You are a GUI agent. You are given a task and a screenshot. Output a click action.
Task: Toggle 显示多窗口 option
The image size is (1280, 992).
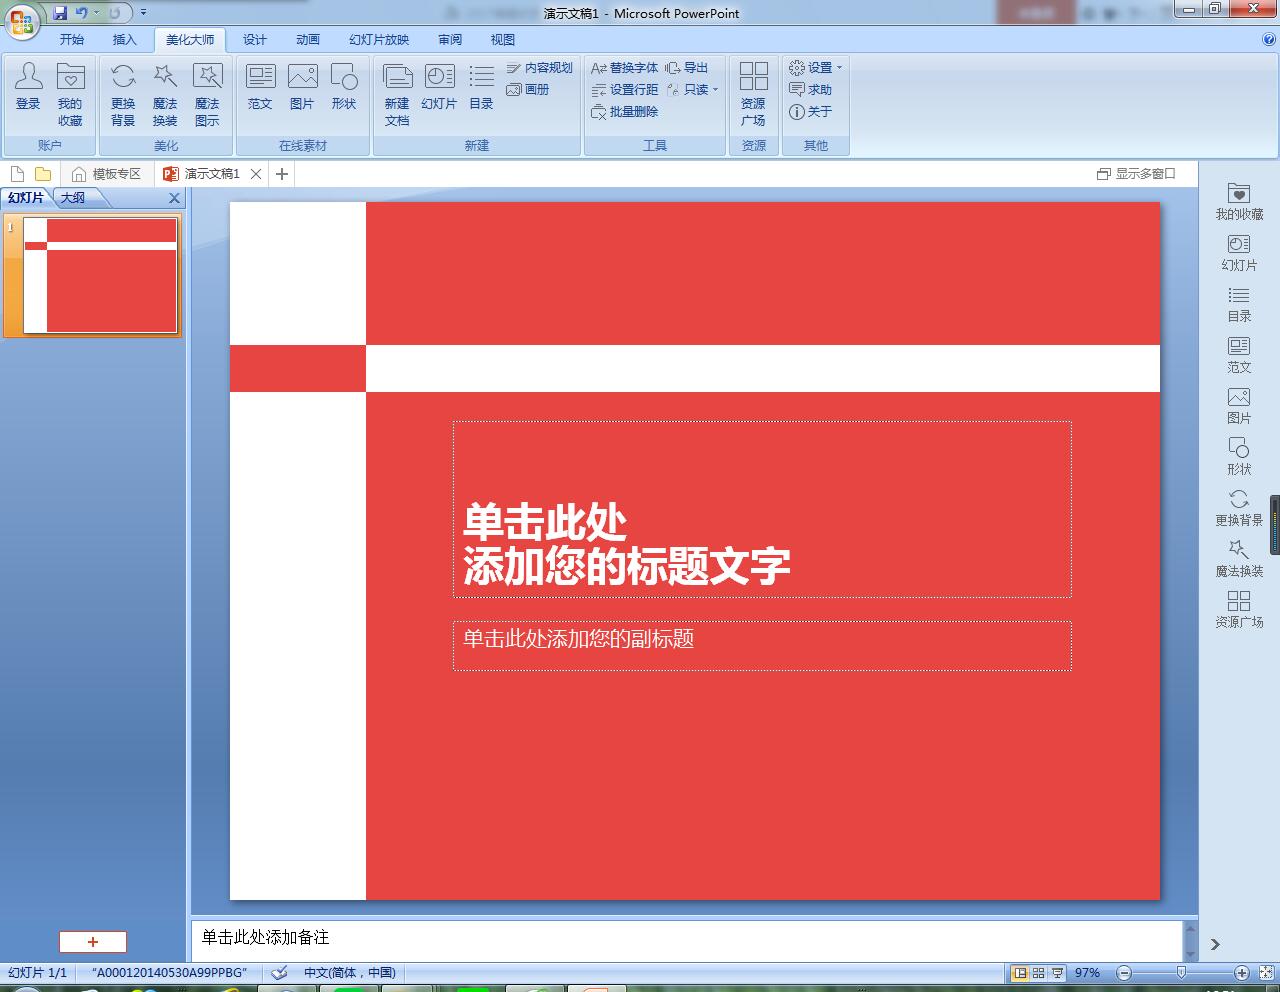(x=1136, y=174)
